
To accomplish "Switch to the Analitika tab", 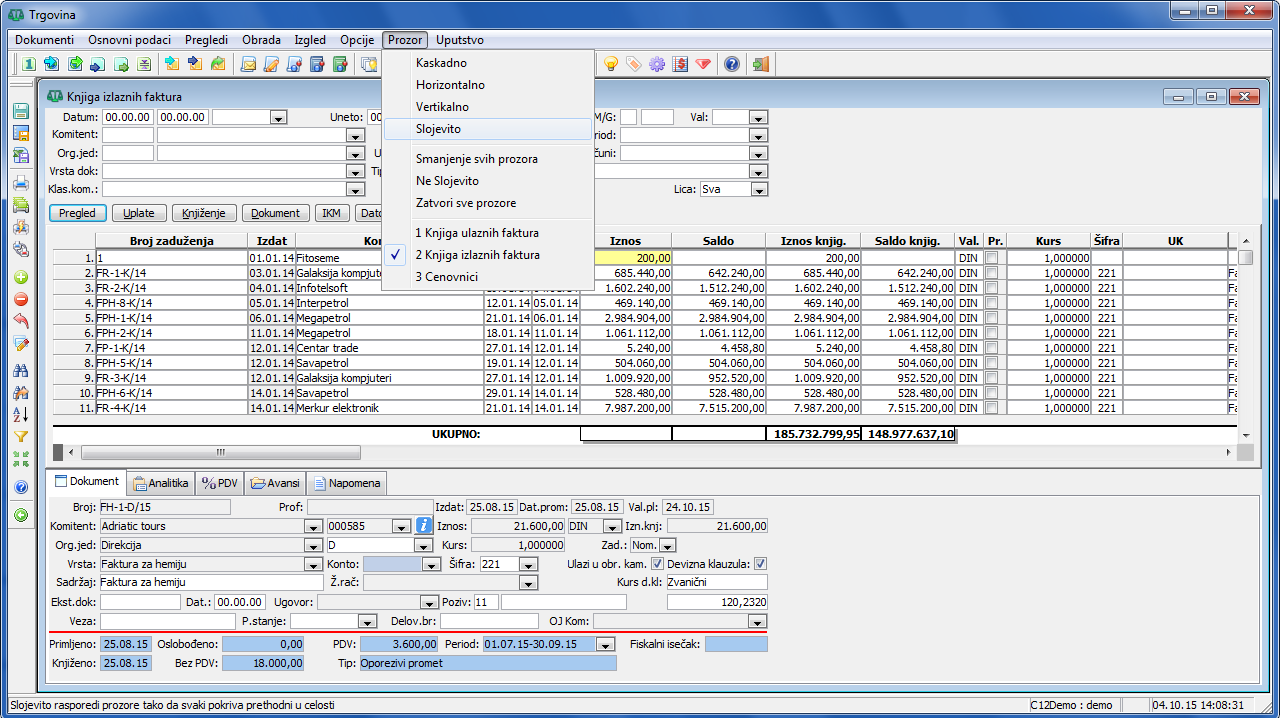I will (160, 483).
